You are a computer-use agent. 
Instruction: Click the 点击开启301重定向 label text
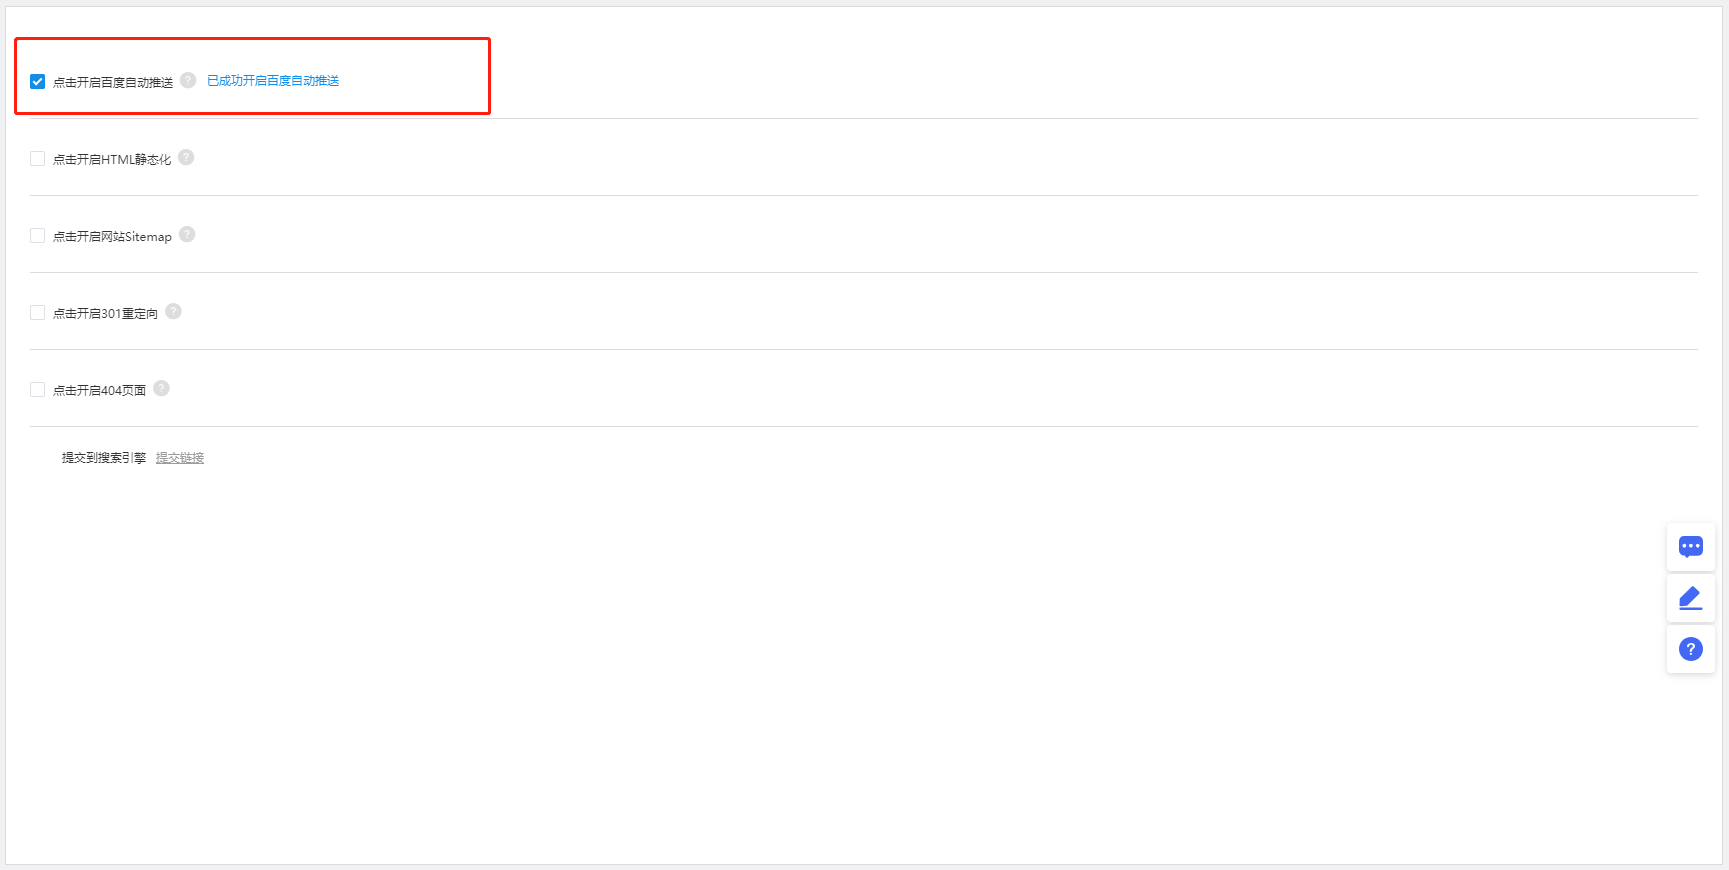coord(105,314)
